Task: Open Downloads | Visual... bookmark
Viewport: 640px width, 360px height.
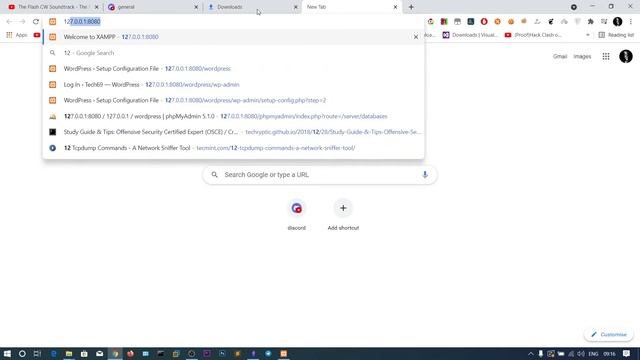Action: (x=470, y=35)
